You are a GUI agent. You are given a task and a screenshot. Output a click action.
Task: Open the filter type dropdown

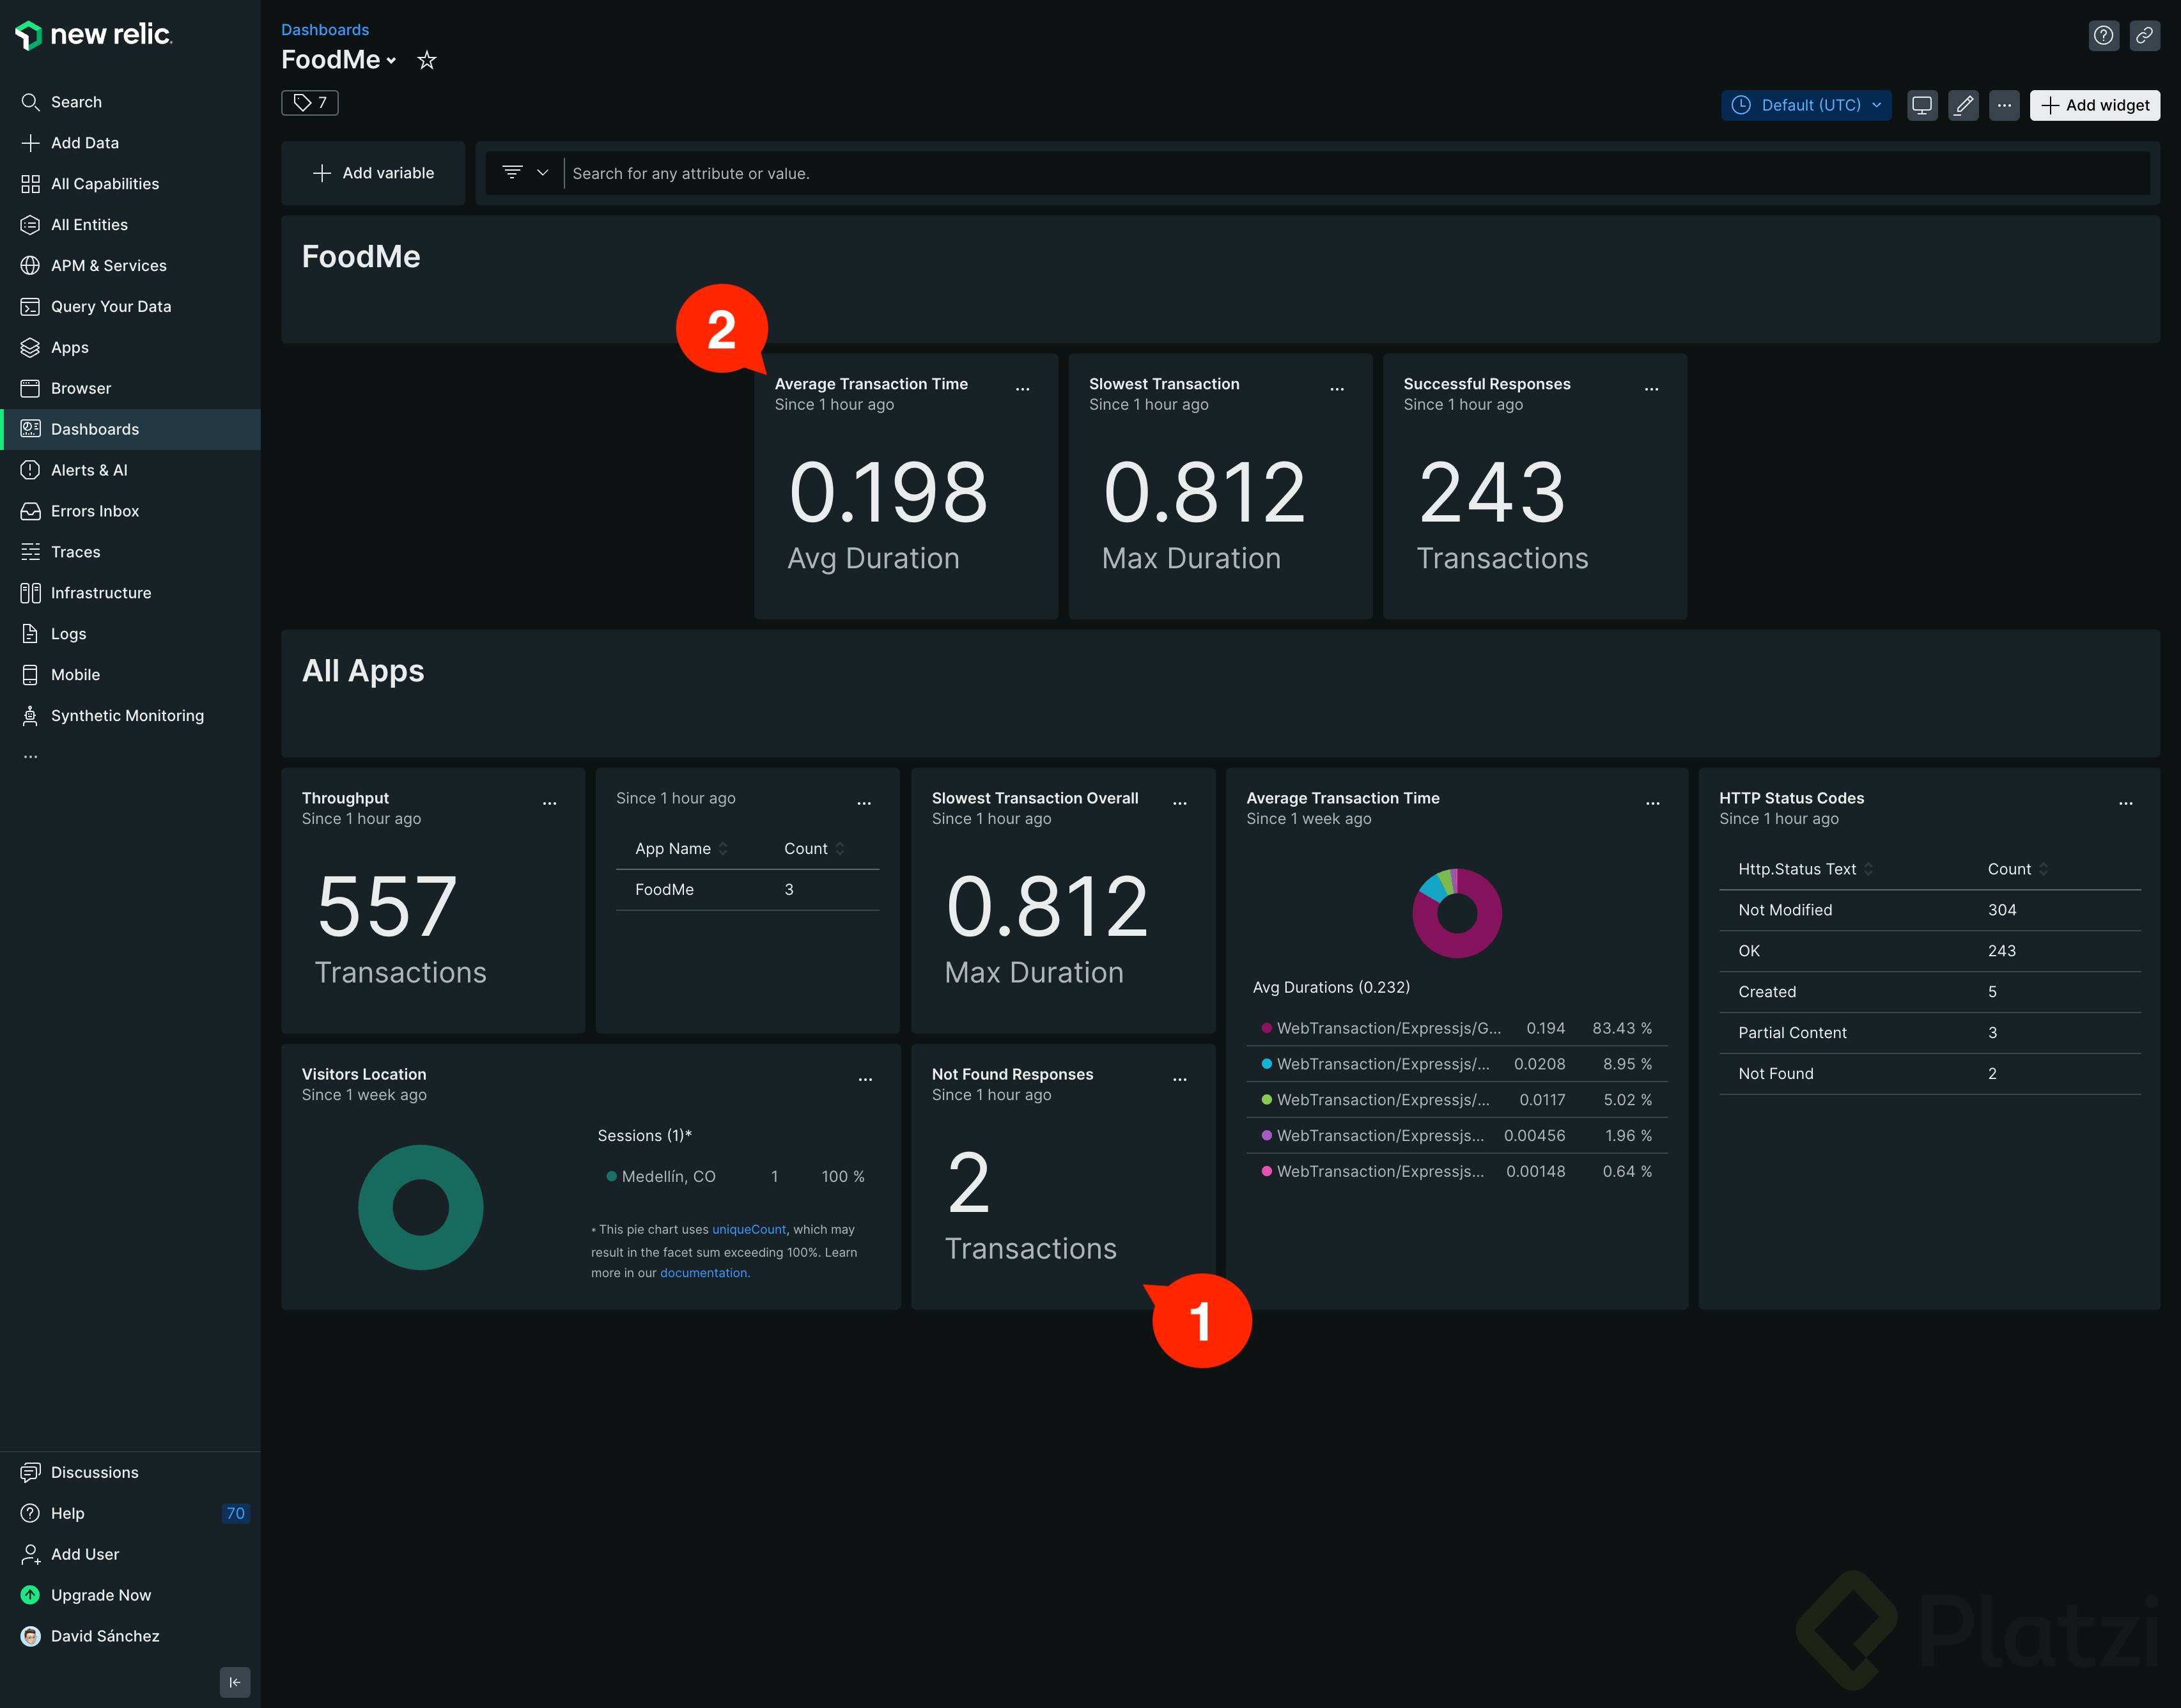pos(525,173)
